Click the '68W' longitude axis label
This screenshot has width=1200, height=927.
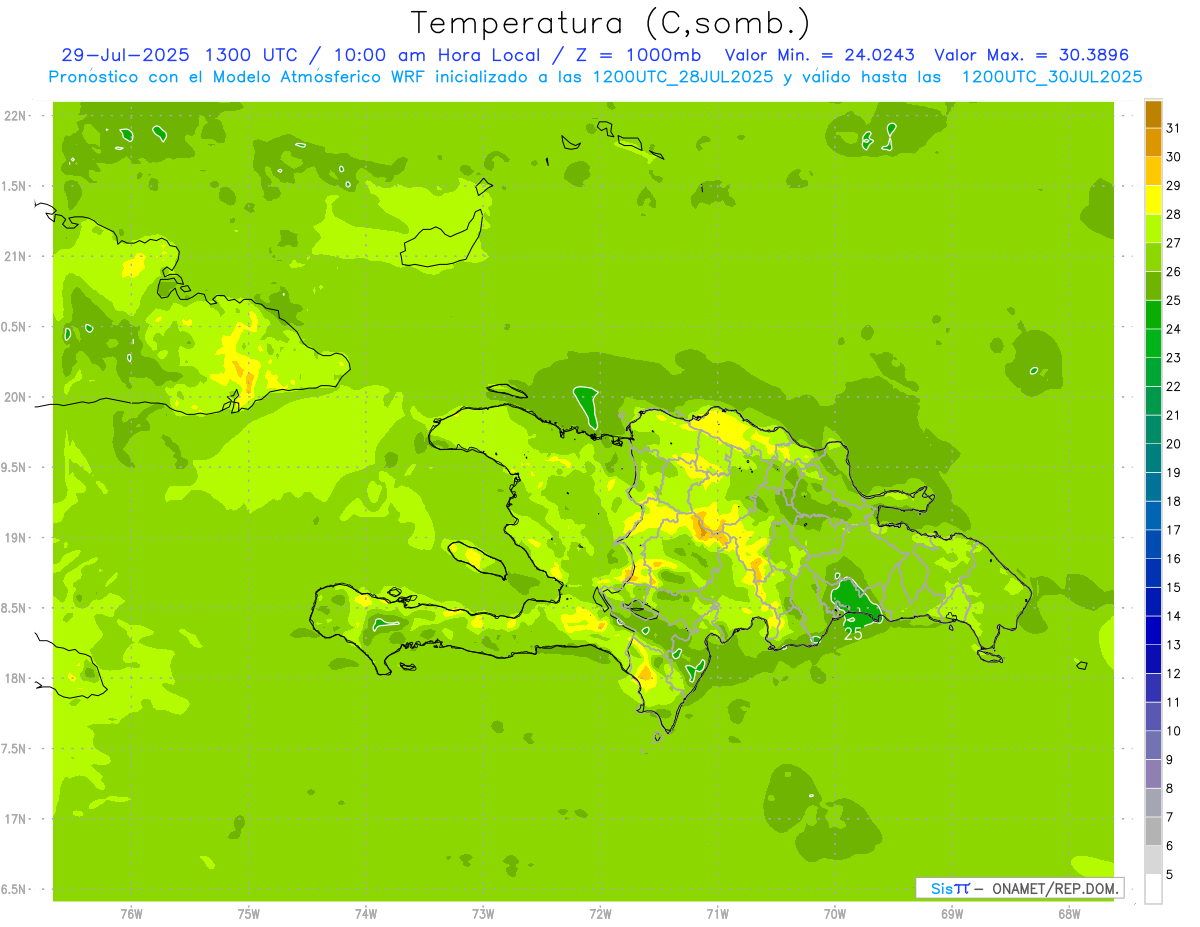pos(1069,913)
